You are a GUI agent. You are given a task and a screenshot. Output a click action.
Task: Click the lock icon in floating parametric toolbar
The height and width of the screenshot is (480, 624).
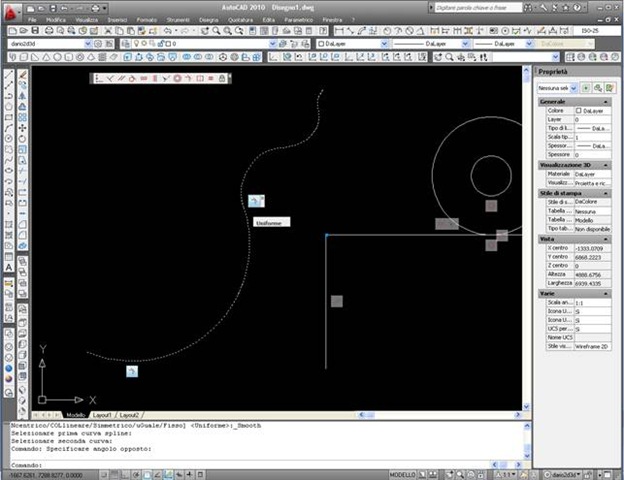222,78
